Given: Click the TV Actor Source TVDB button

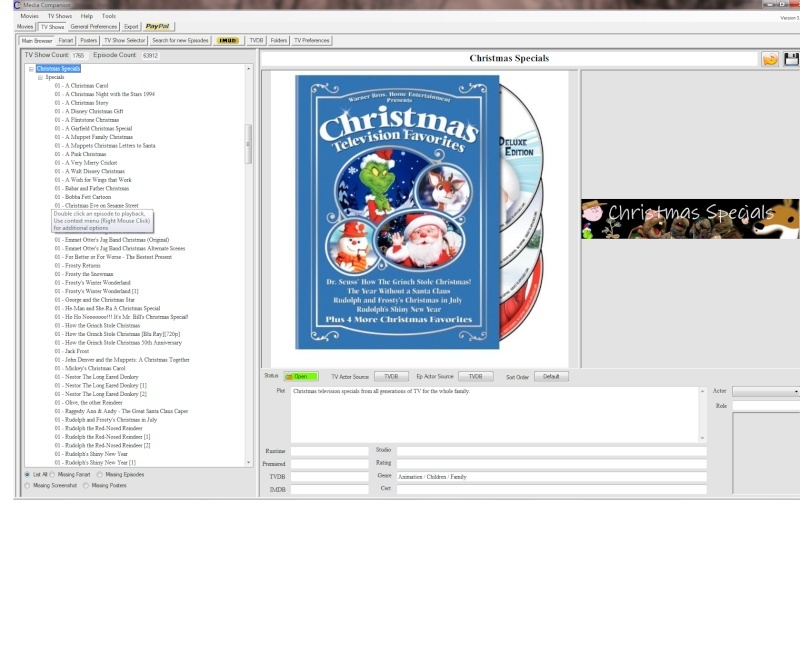Looking at the screenshot, I should 391,377.
